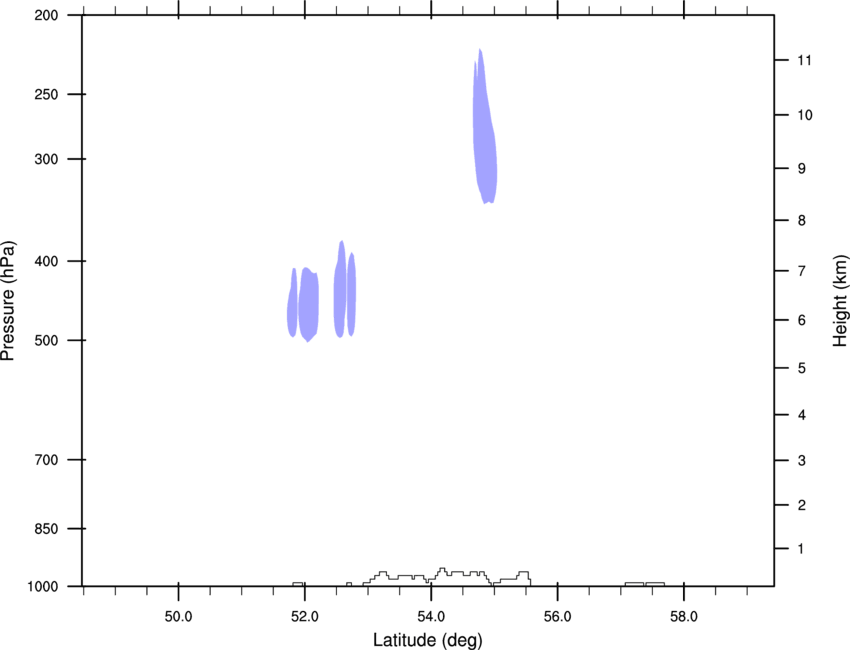850x650 pixels.
Task: Click the 10 km height label
Action: pyautogui.click(x=805, y=115)
